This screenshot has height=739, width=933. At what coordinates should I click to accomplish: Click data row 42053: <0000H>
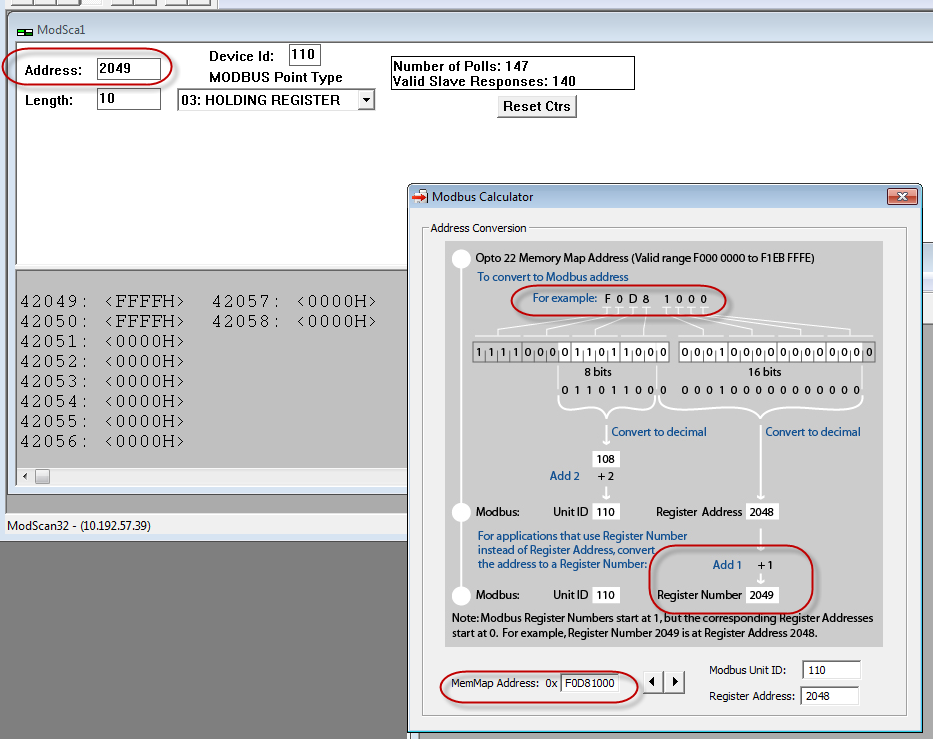pyautogui.click(x=102, y=381)
